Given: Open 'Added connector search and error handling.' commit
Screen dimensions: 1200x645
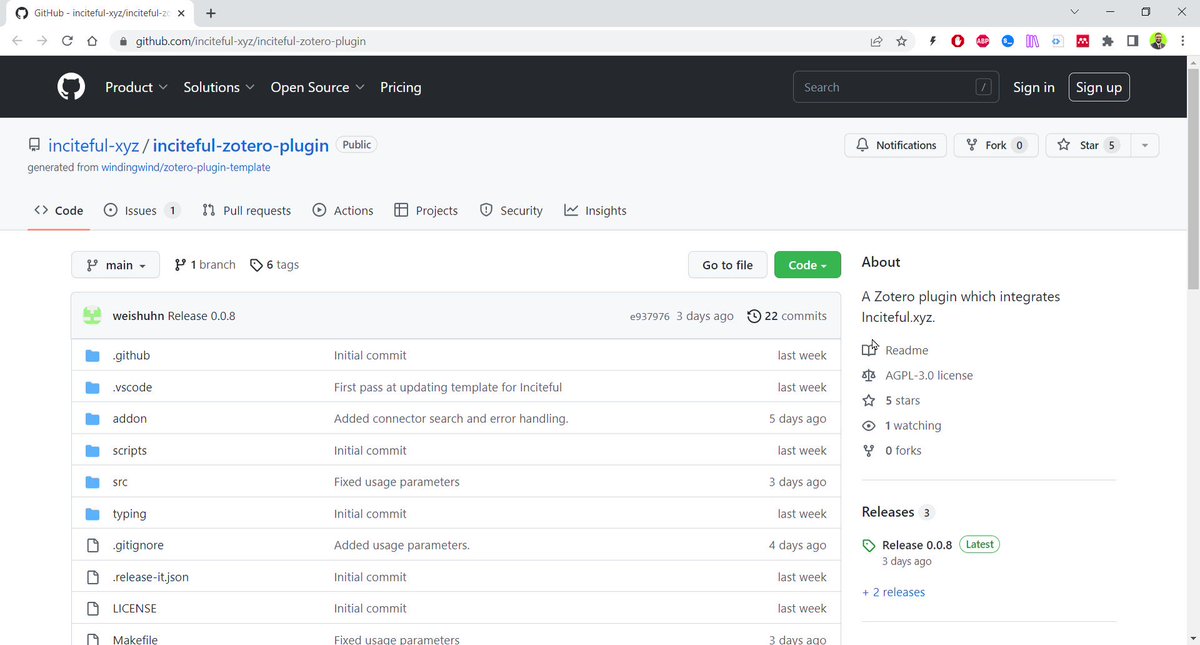Looking at the screenshot, I should 451,418.
